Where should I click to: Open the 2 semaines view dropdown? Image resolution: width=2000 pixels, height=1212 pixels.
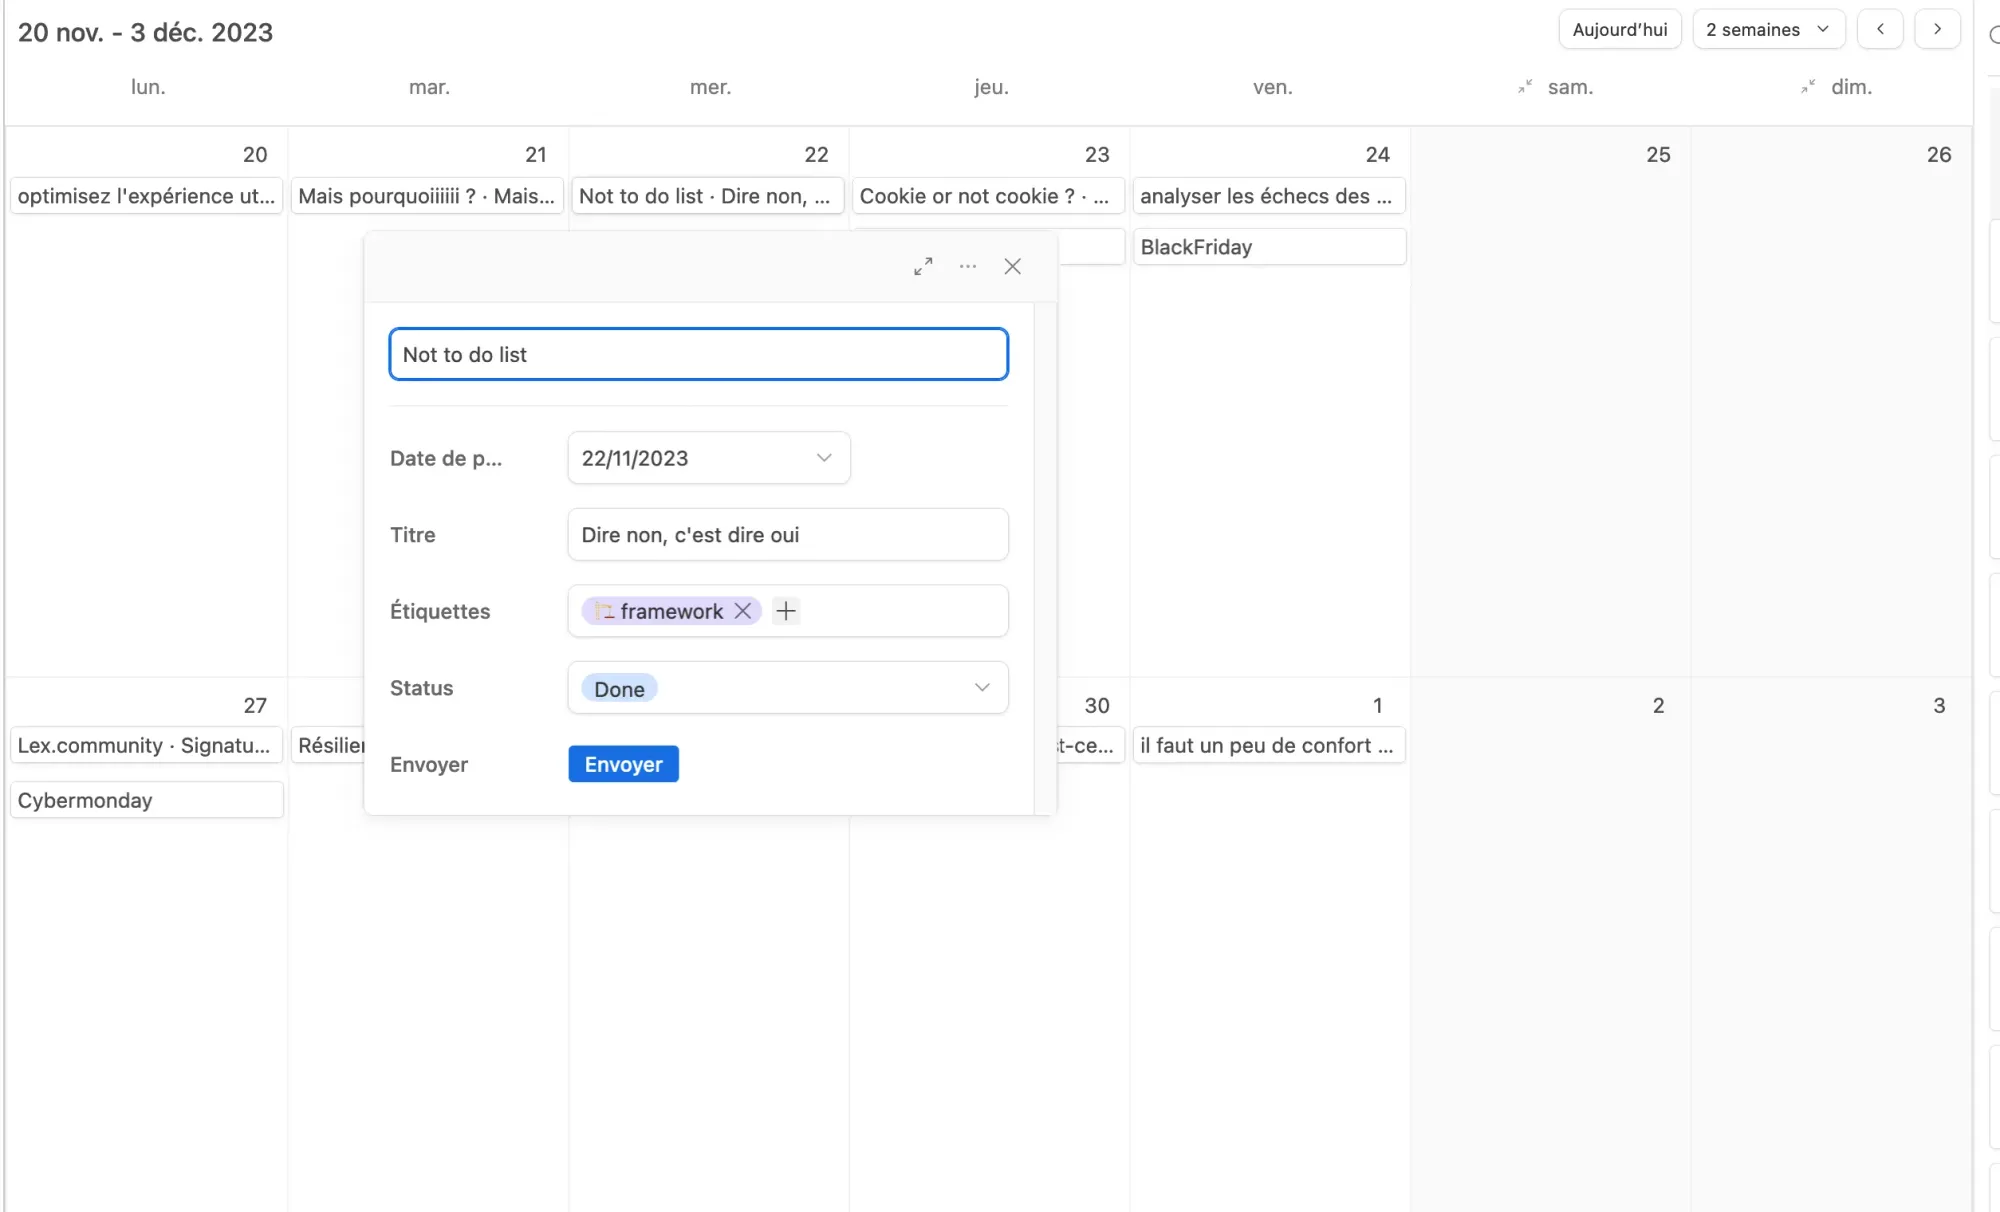click(1767, 29)
